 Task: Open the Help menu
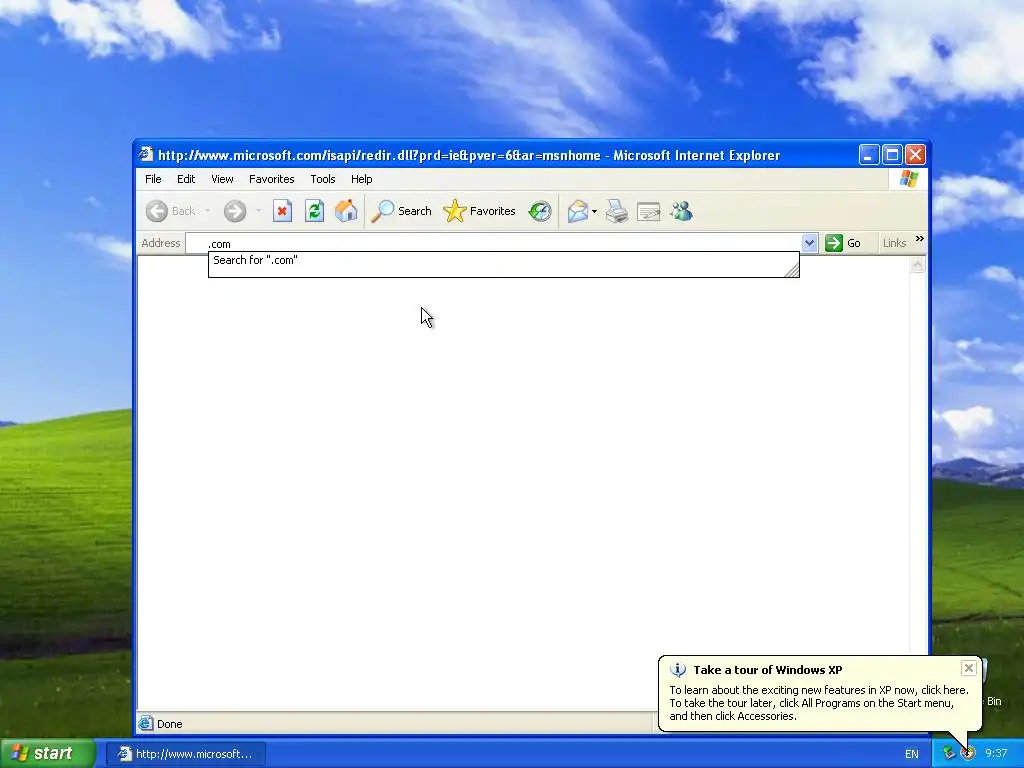361,179
